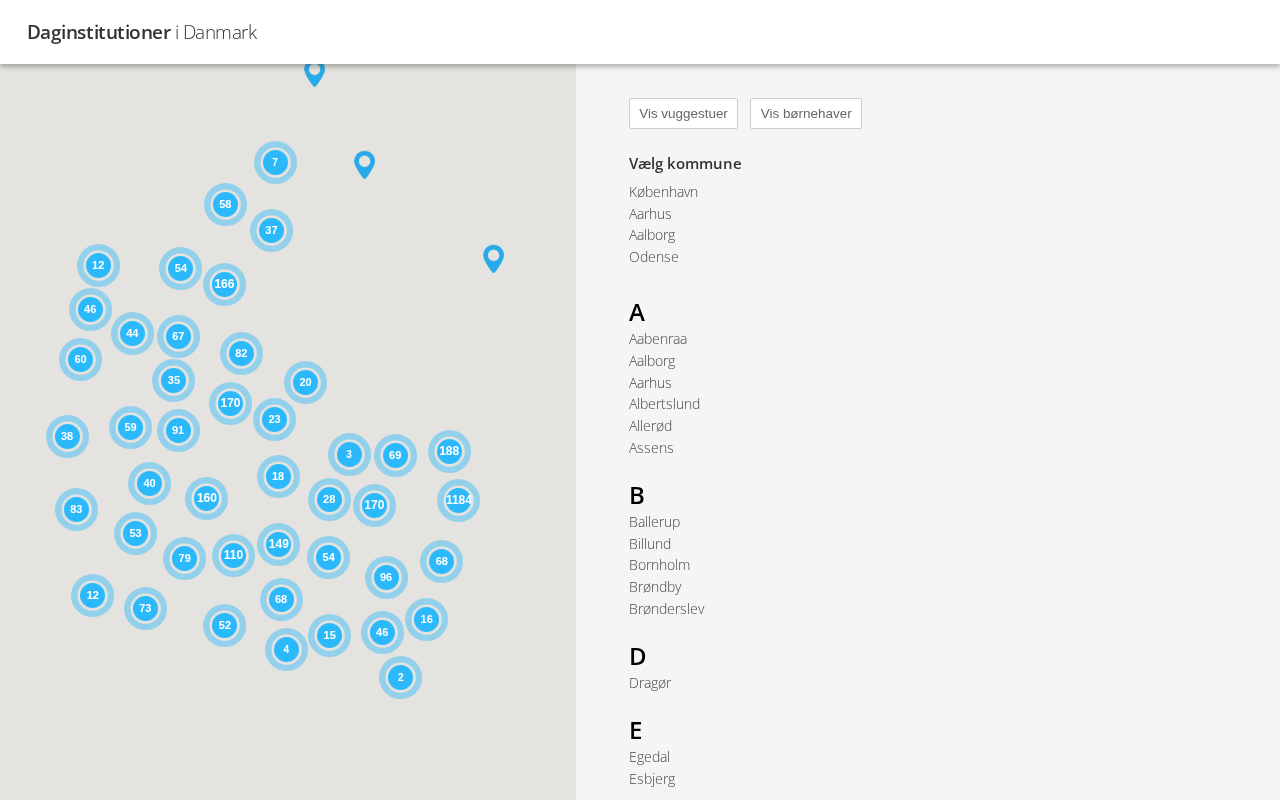The width and height of the screenshot is (1280, 800).
Task: Open the København municipality link
Action: pos(663,192)
